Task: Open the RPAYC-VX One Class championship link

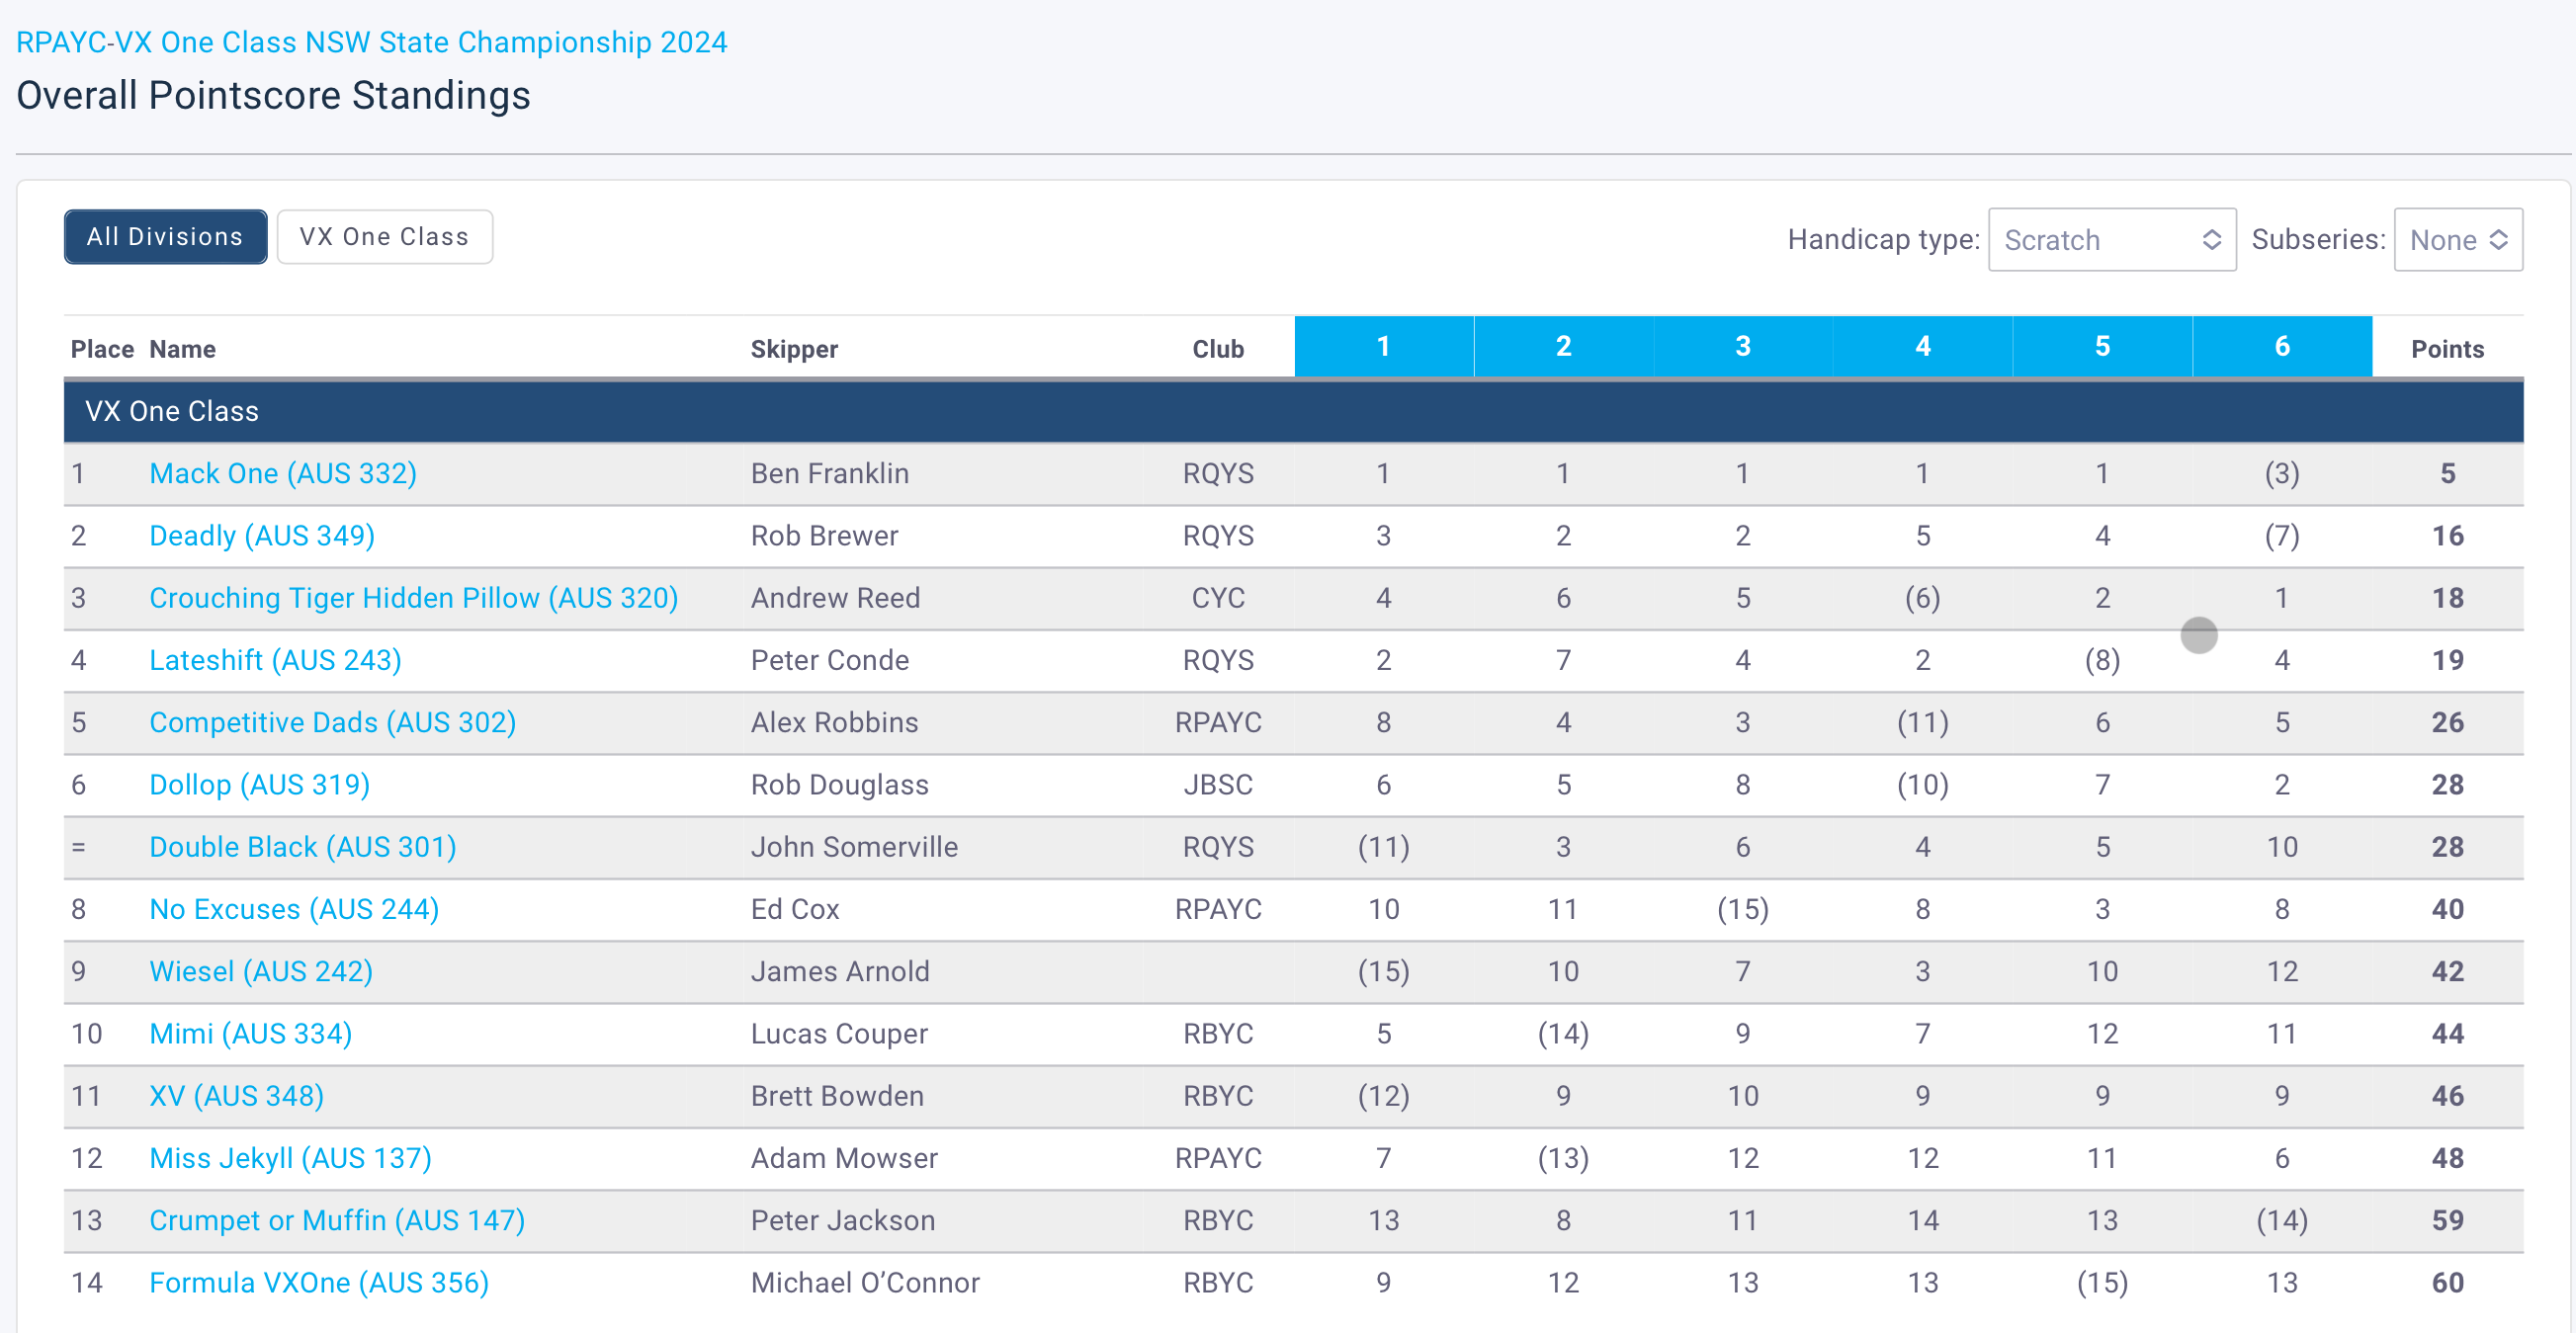Action: click(371, 42)
